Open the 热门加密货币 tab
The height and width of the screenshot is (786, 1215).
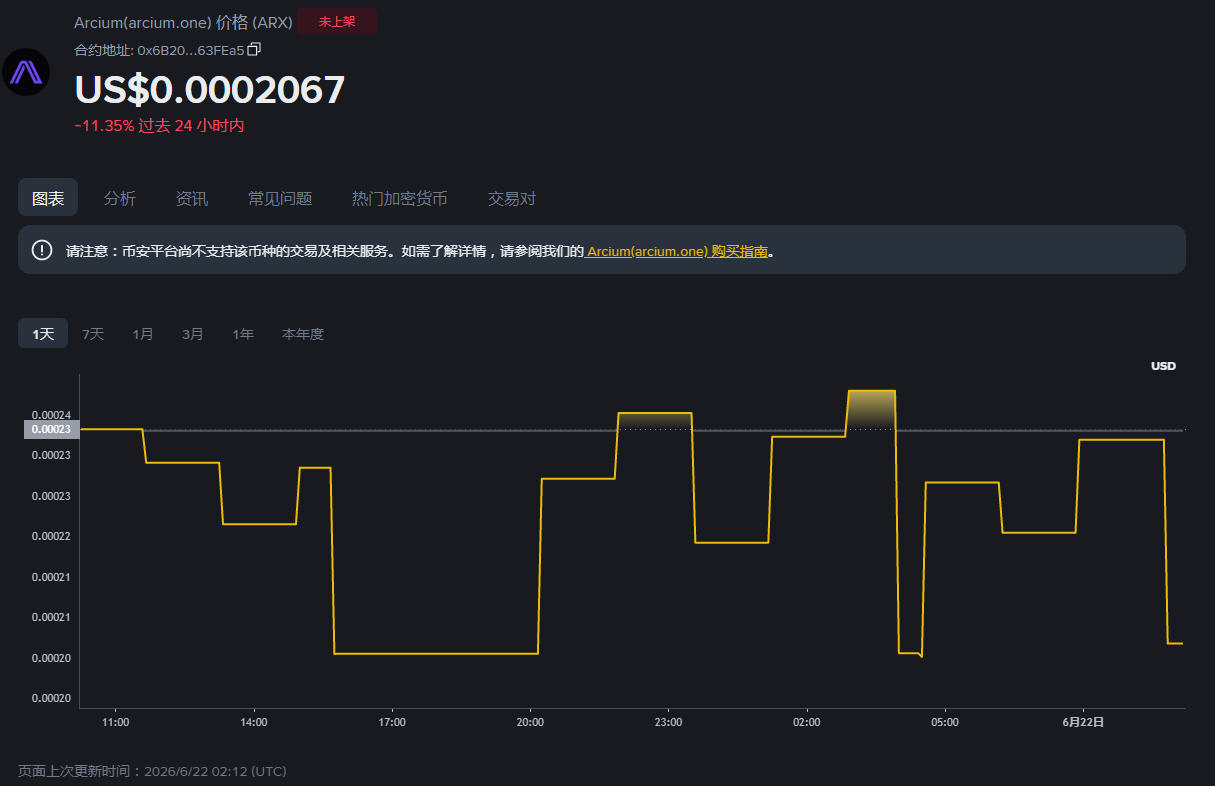(400, 198)
